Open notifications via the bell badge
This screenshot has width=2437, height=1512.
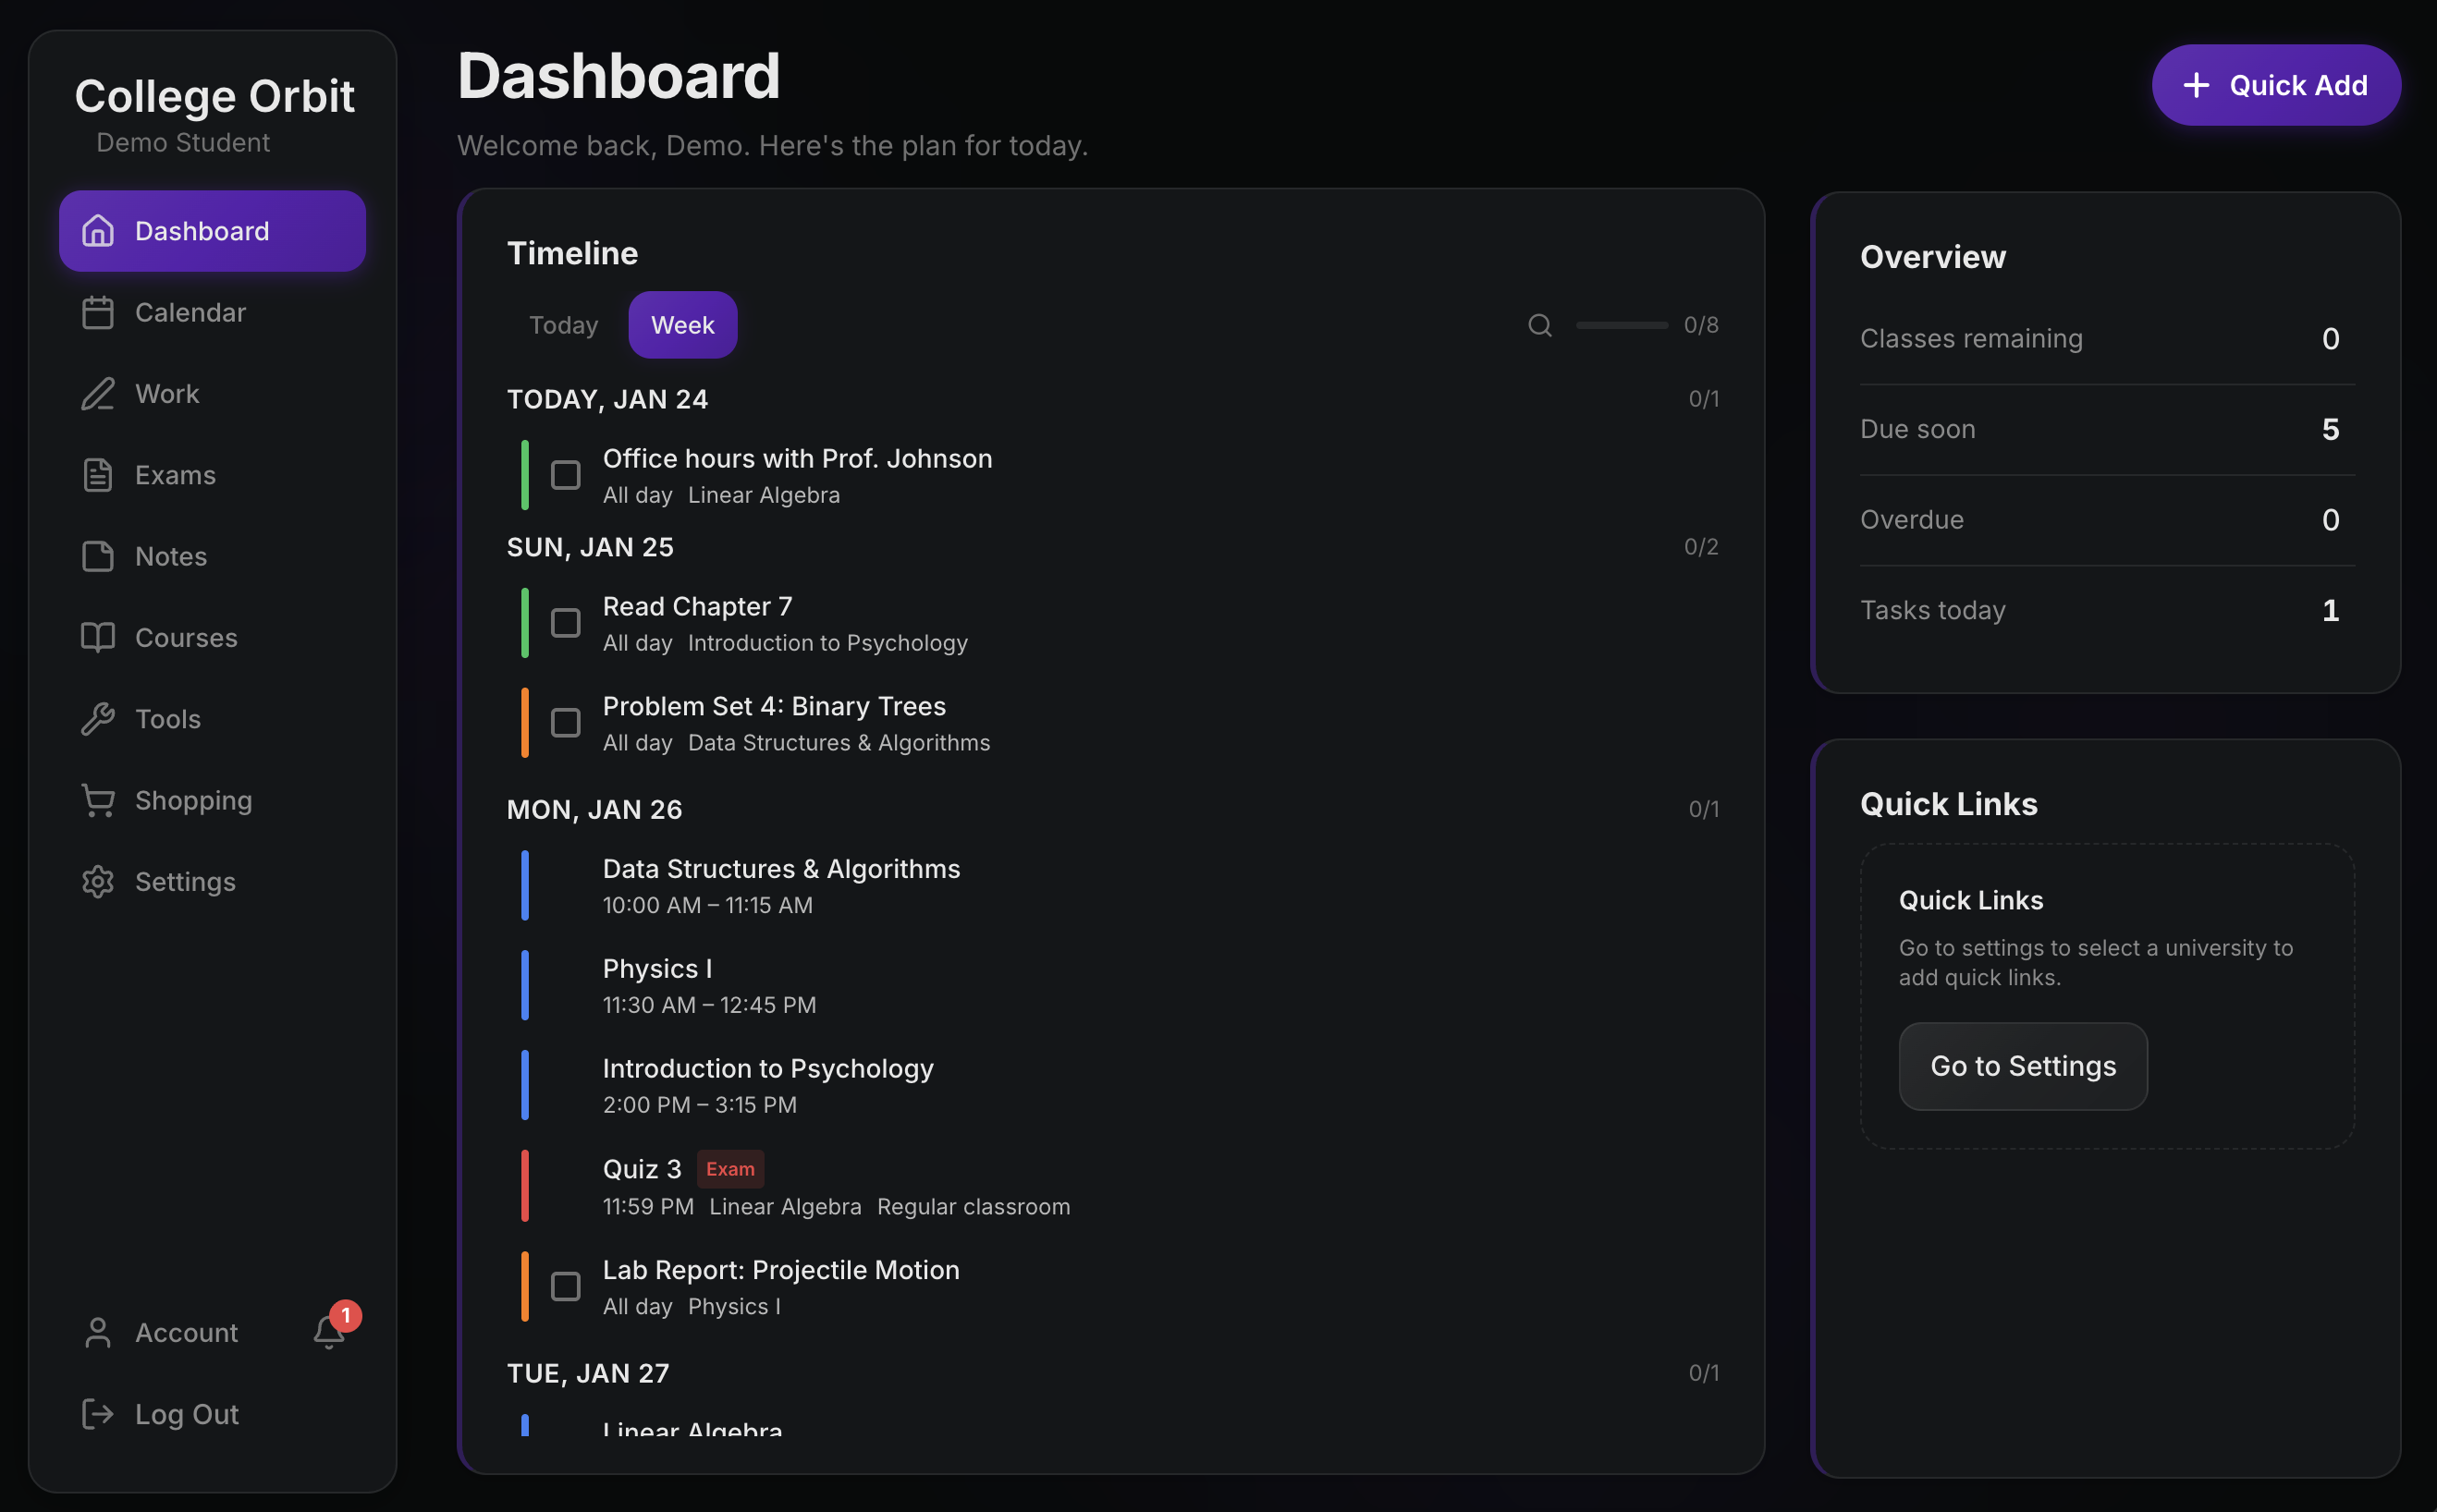tap(330, 1330)
